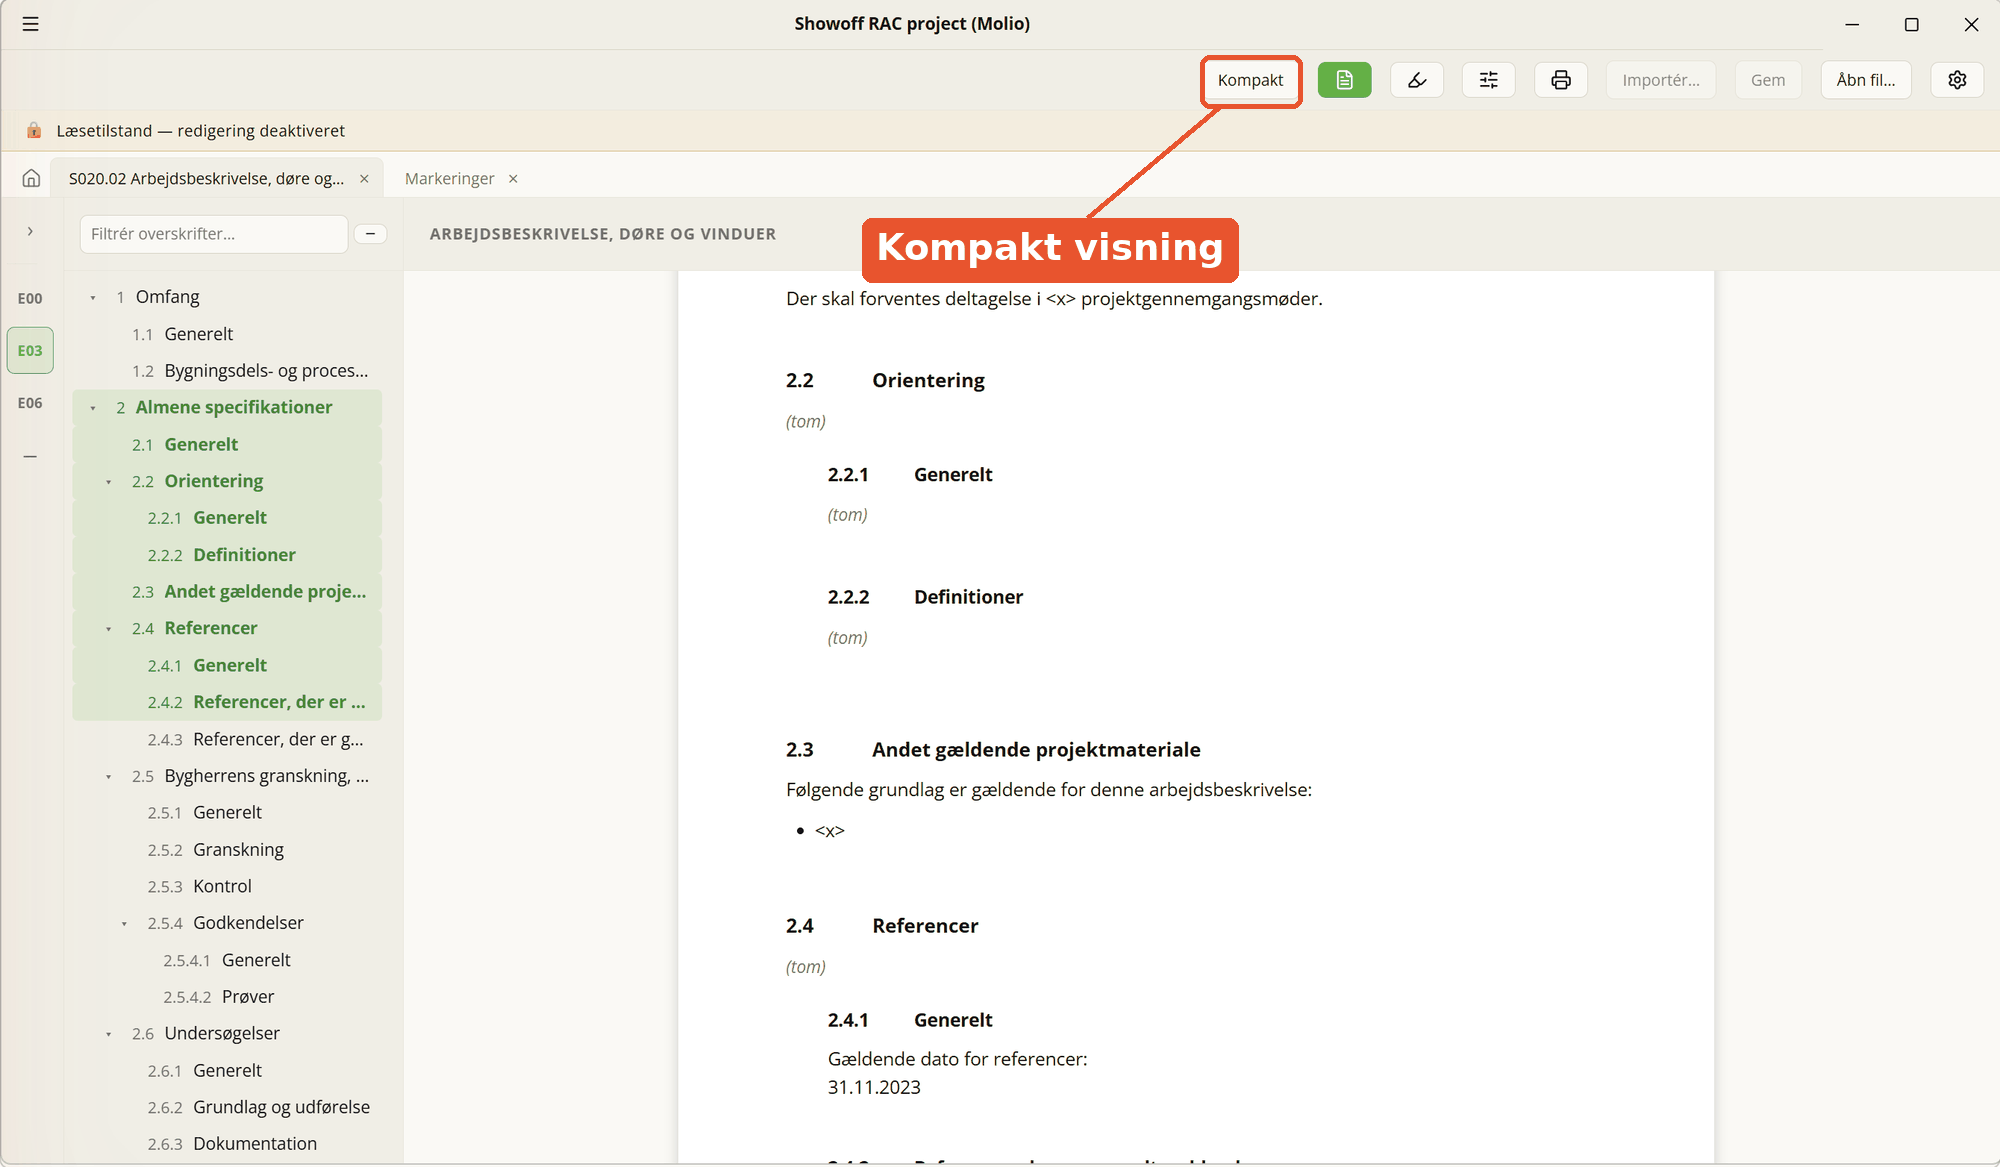Image resolution: width=2000 pixels, height=1167 pixels.
Task: Select the E00 sidebar item
Action: click(30, 298)
